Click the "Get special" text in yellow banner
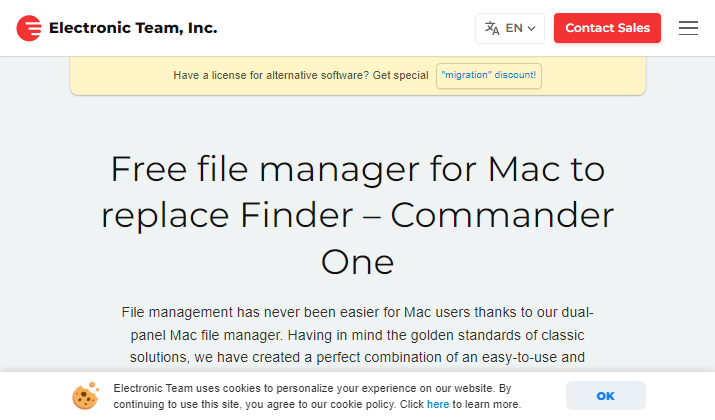Viewport: 715px width, 420px height. [400, 75]
